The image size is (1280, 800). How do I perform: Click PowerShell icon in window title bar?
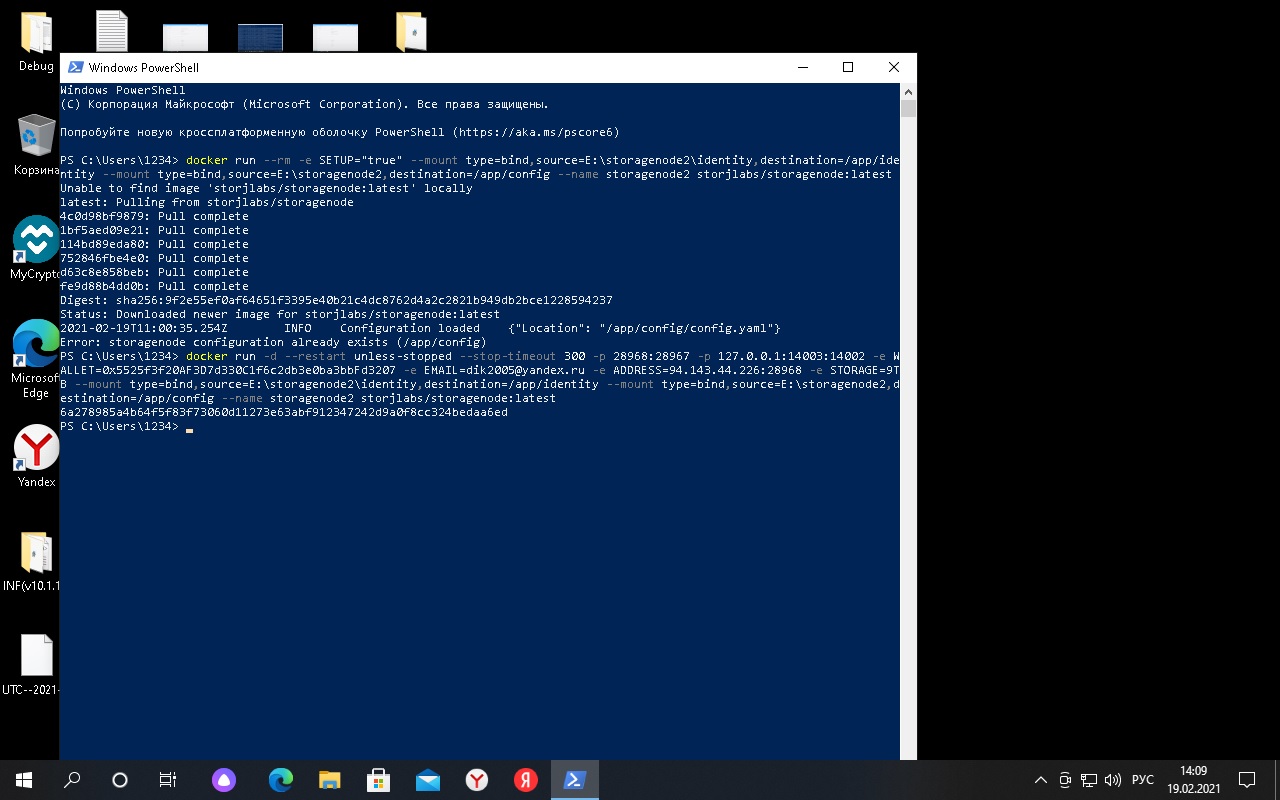(75, 67)
